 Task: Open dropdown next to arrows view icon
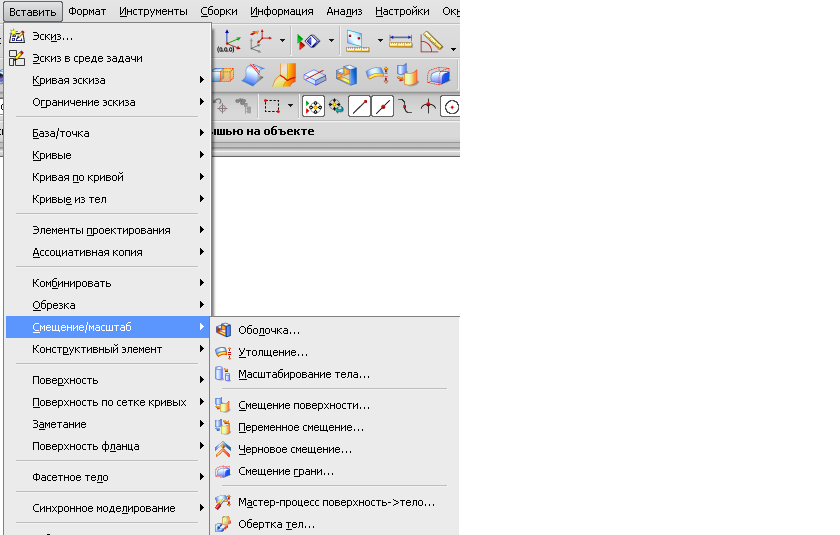(x=331, y=41)
